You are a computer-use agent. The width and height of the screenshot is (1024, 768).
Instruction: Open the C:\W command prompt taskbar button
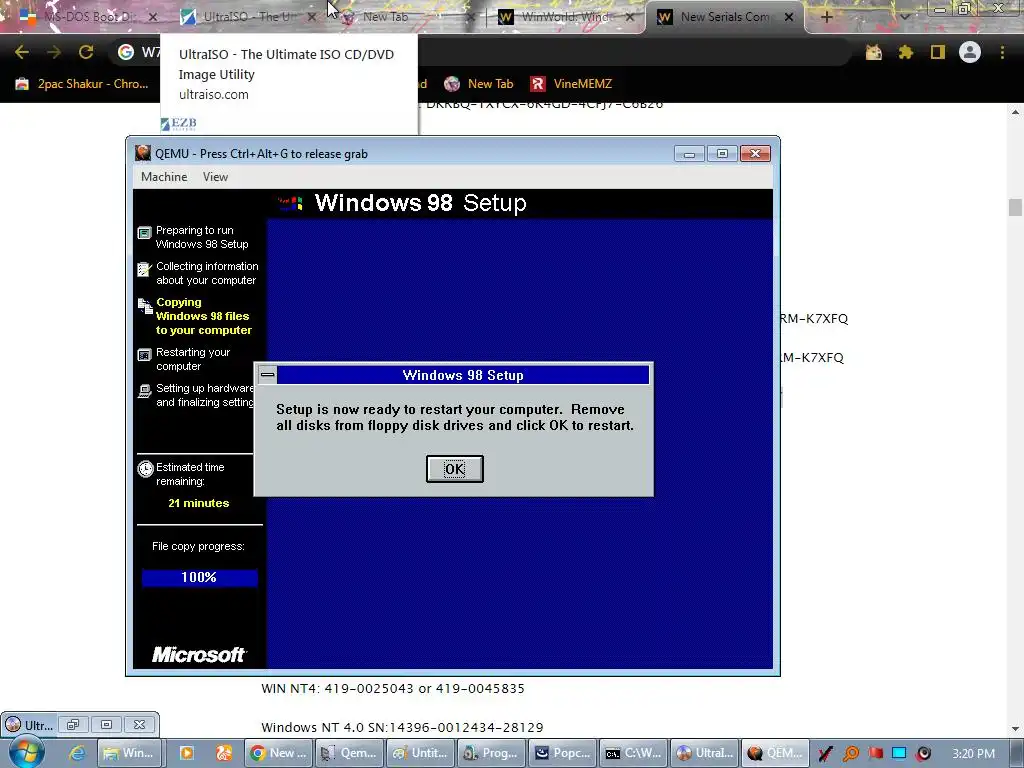(x=633, y=753)
